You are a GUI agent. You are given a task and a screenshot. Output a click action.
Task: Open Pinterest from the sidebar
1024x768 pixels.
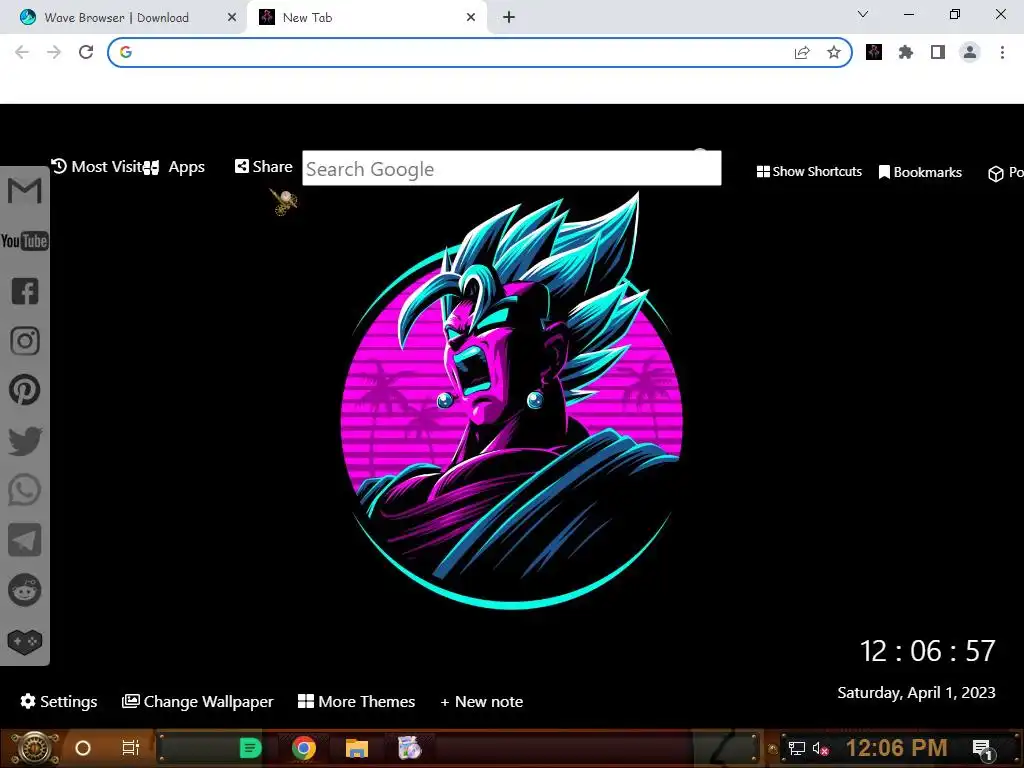click(x=25, y=391)
